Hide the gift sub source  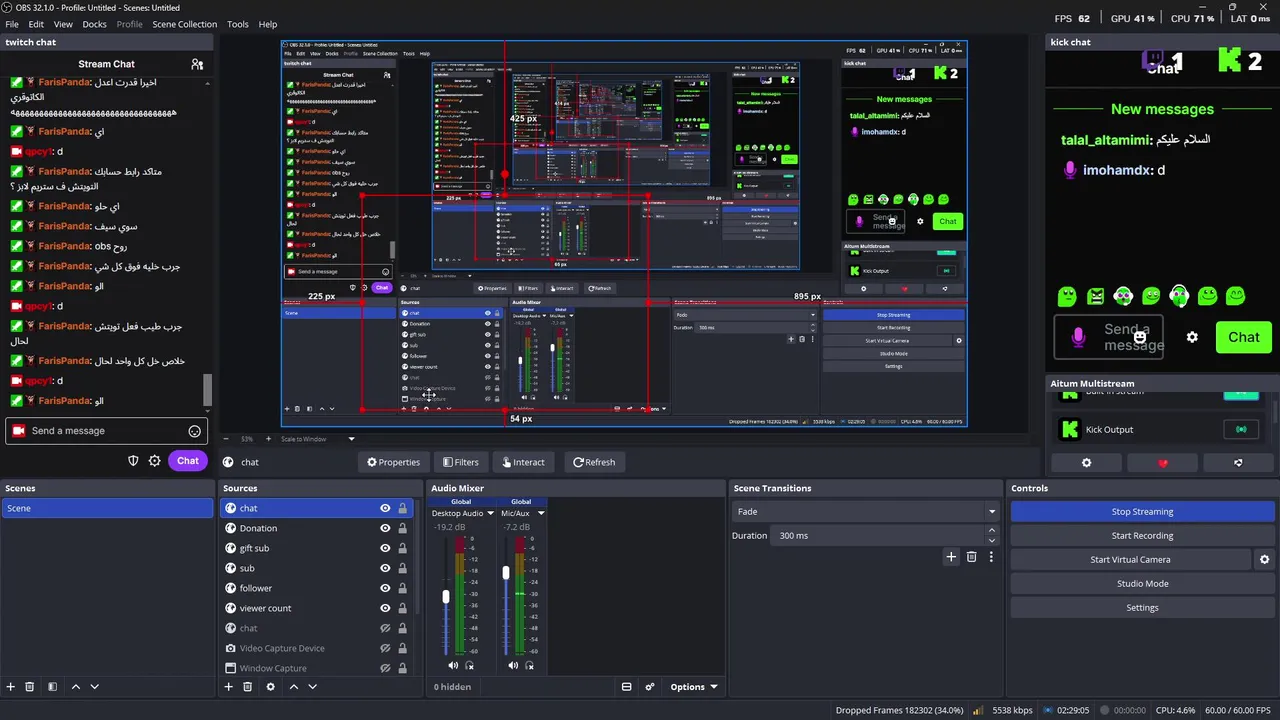point(385,548)
